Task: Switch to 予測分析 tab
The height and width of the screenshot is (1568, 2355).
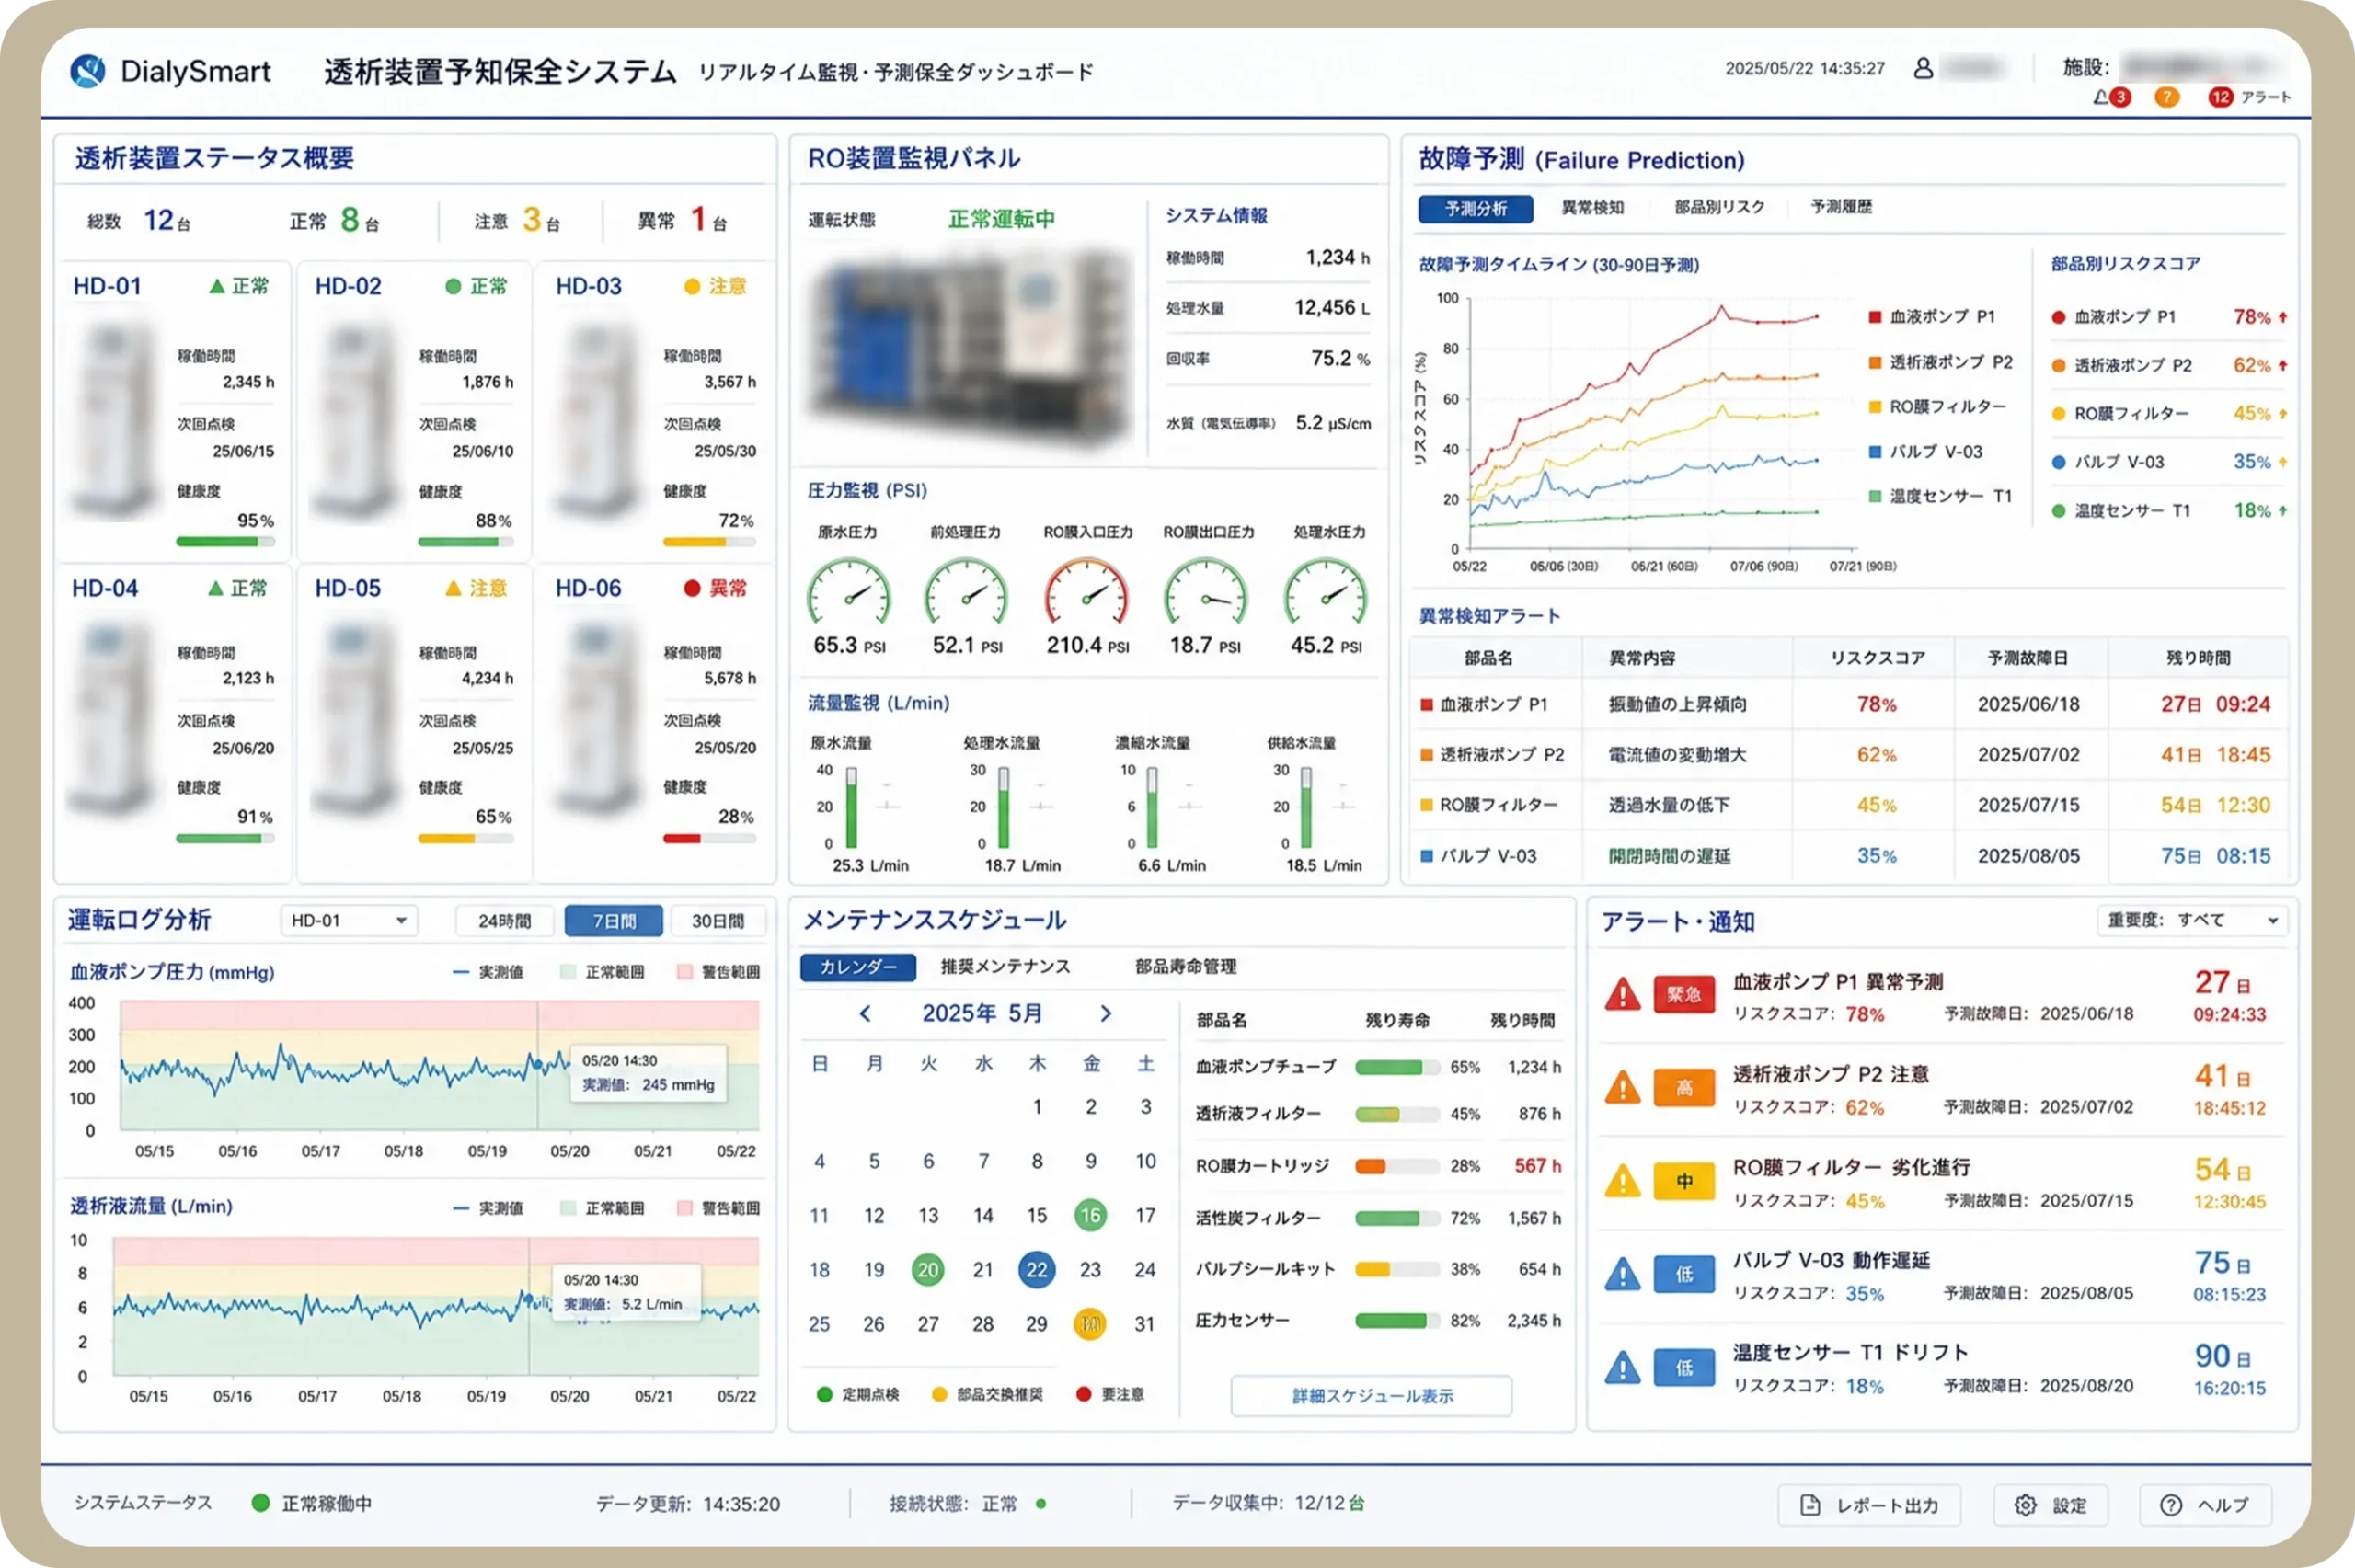Action: 1476,208
